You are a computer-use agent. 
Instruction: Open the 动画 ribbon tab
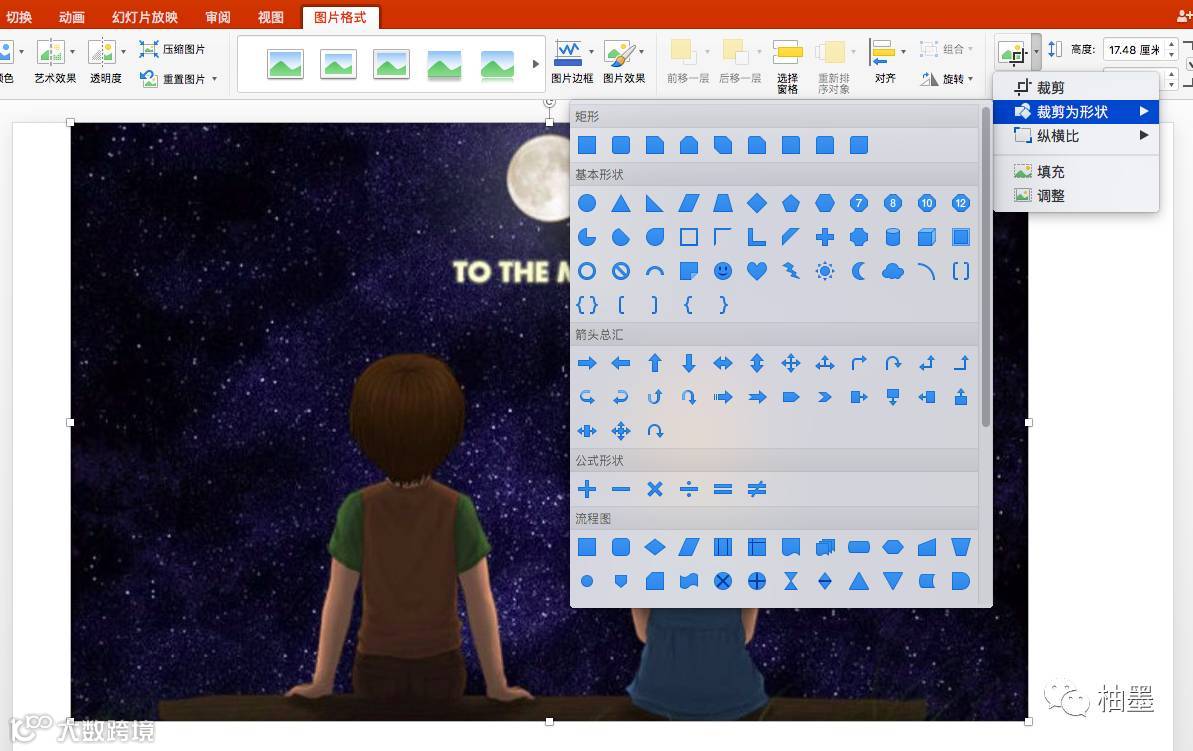[x=72, y=17]
